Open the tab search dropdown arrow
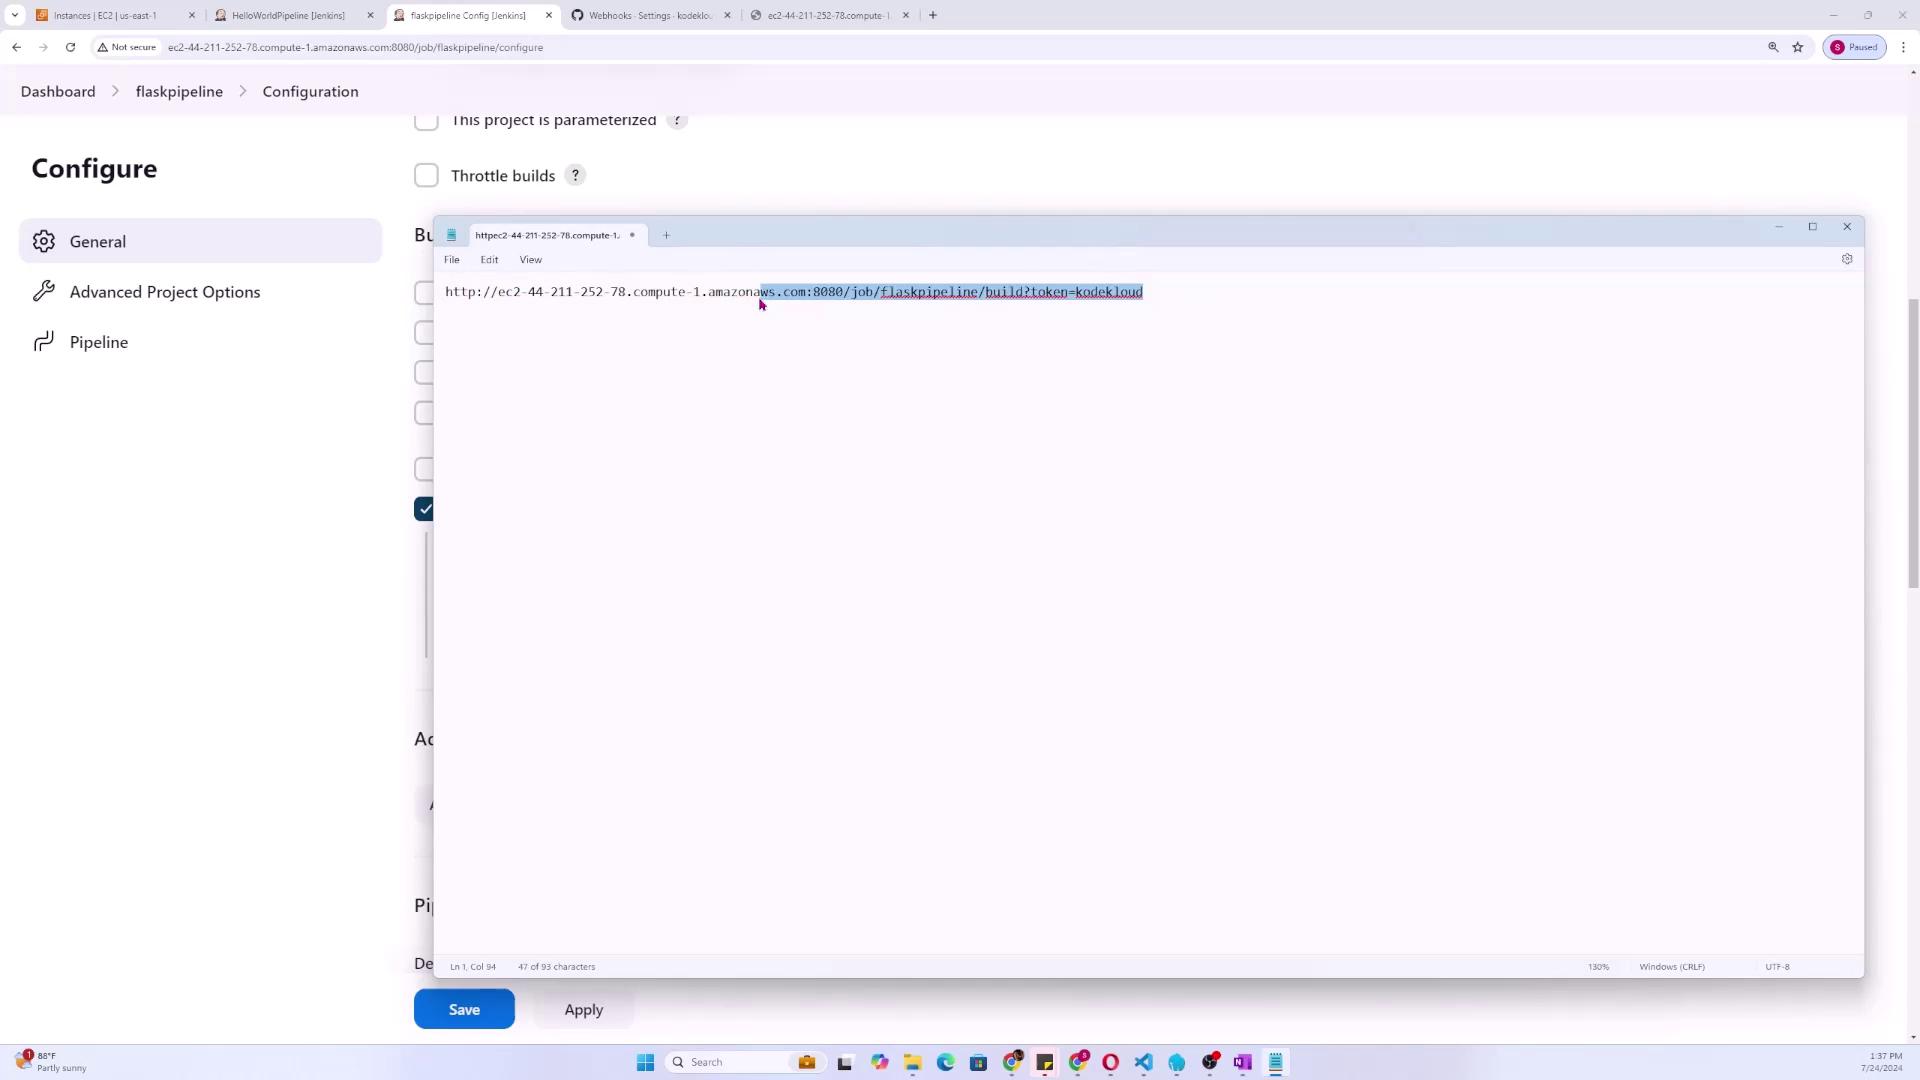Viewport: 1920px width, 1080px height. (x=14, y=15)
